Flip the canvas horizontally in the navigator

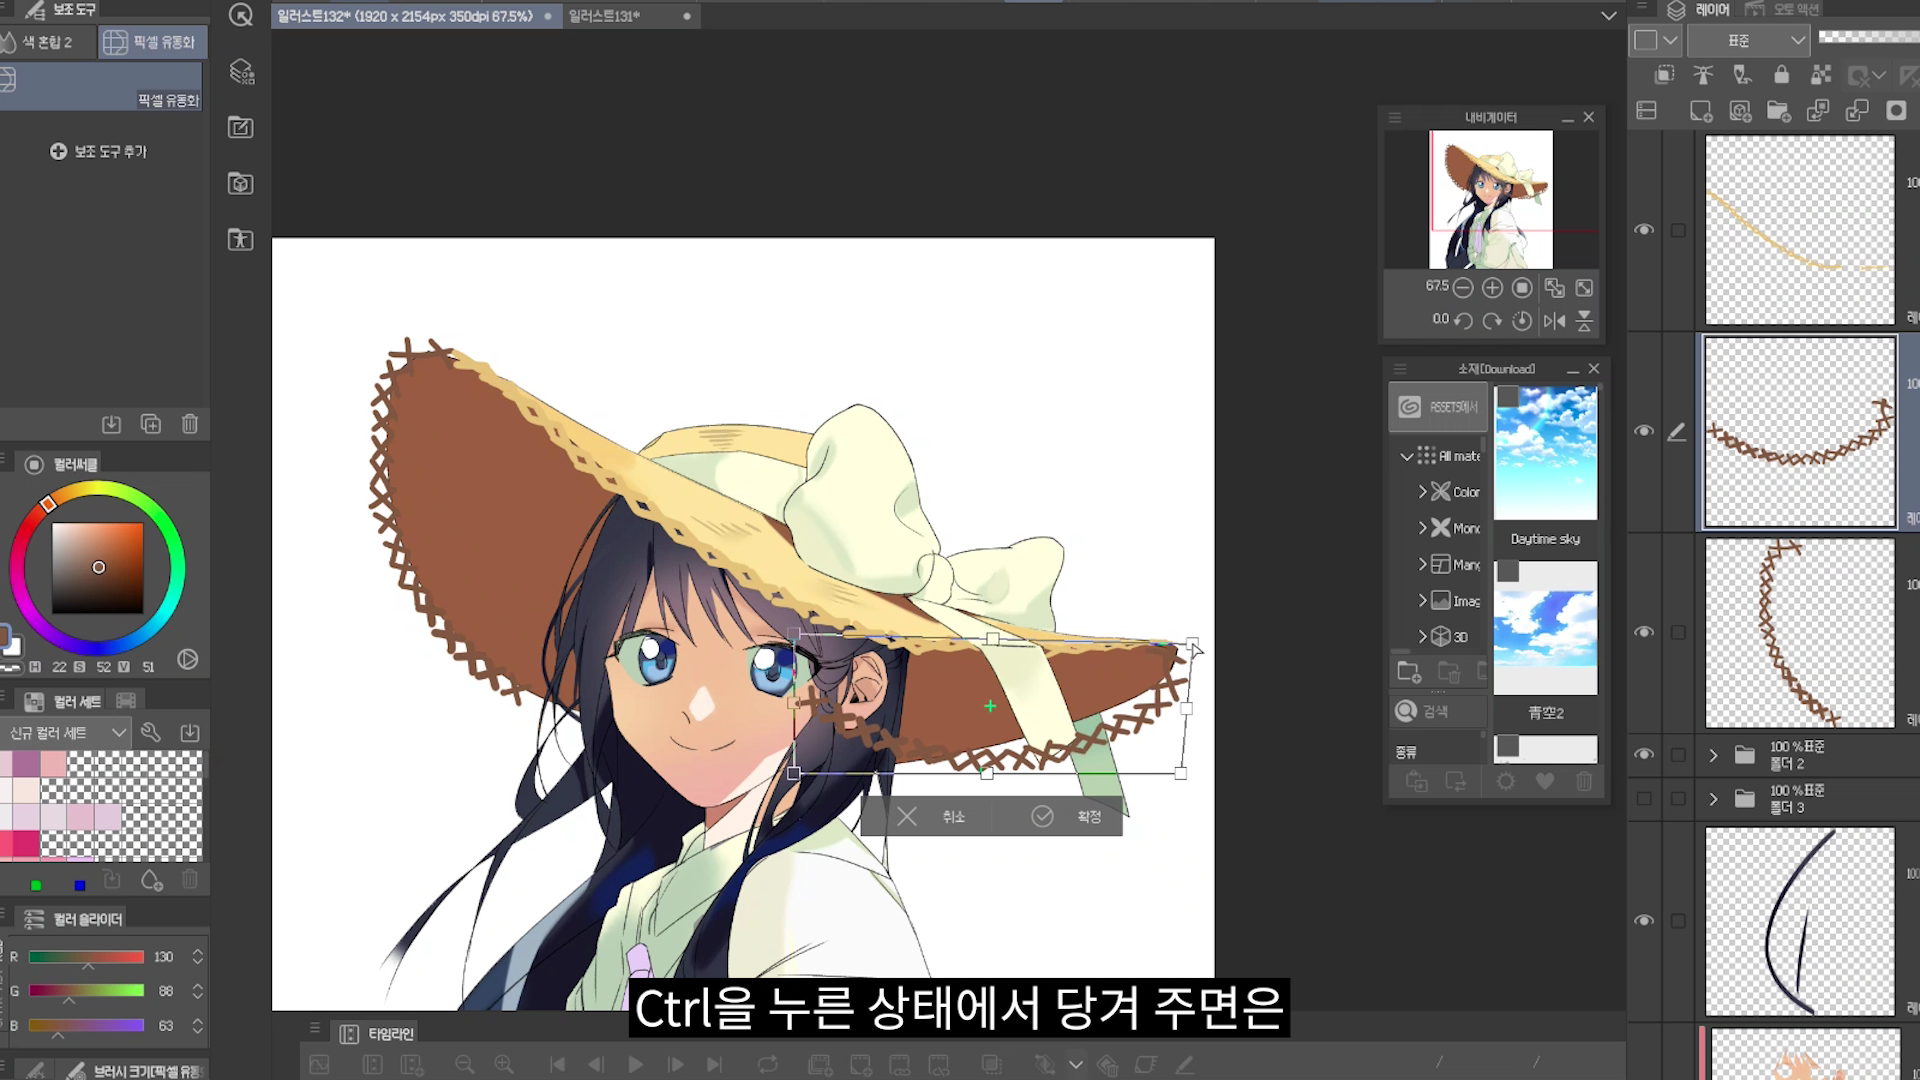click(x=1554, y=321)
